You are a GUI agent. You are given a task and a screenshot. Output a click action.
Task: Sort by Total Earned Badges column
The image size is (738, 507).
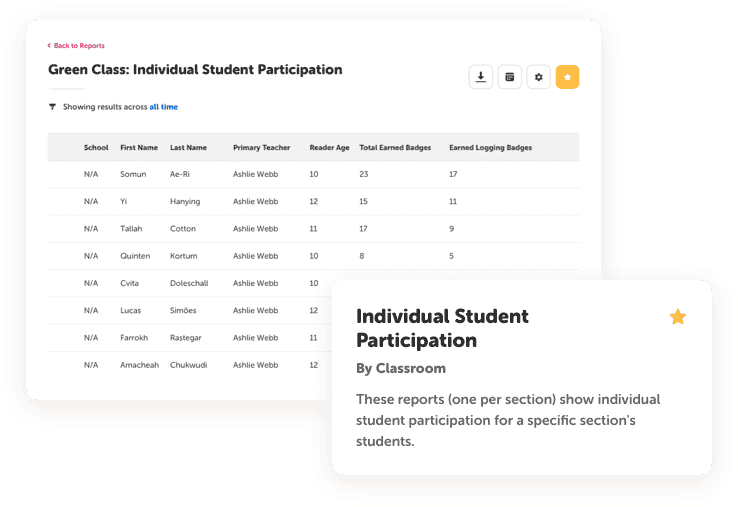tap(395, 148)
